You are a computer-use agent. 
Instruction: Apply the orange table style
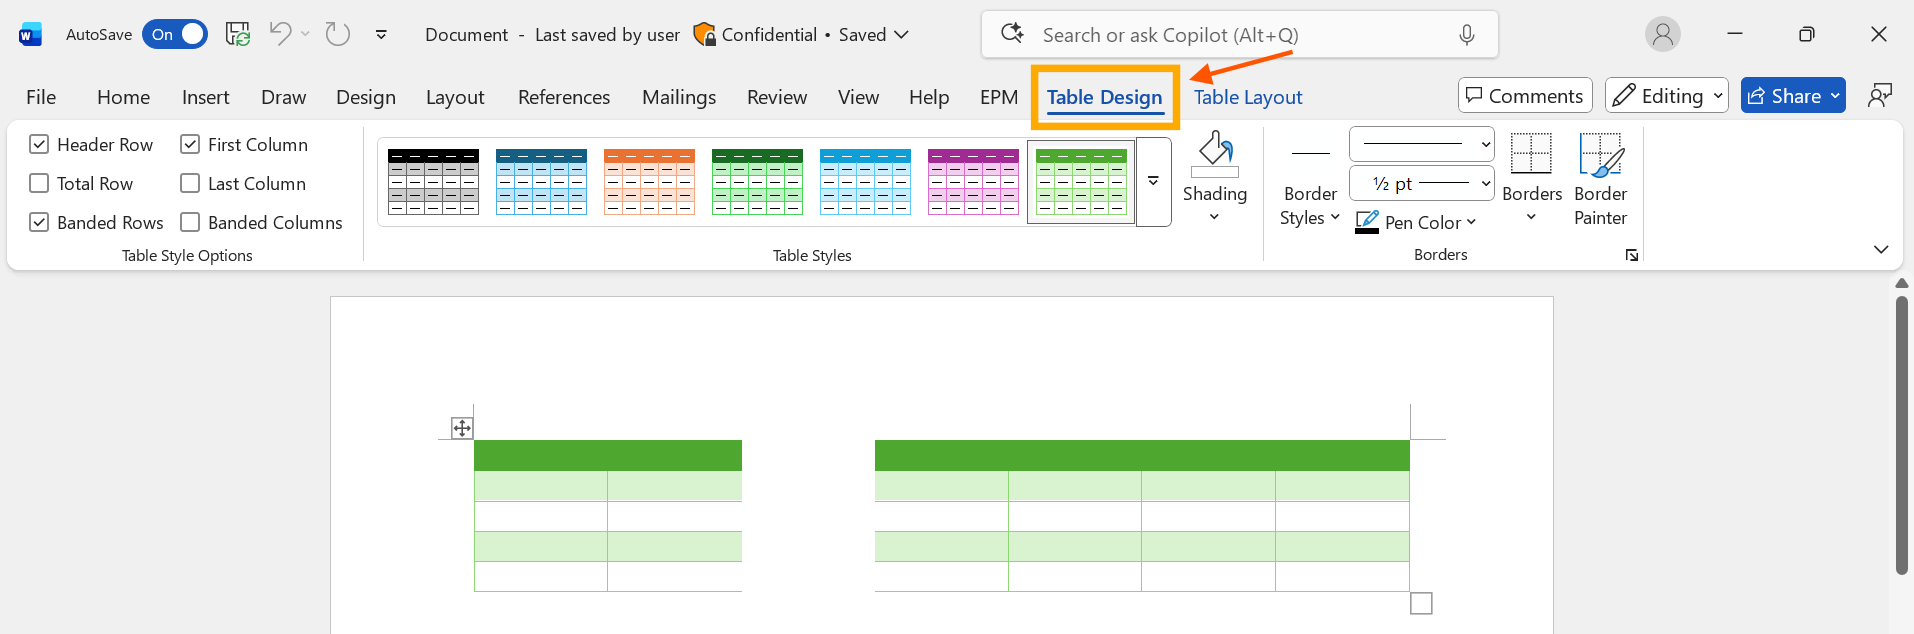[x=649, y=182]
